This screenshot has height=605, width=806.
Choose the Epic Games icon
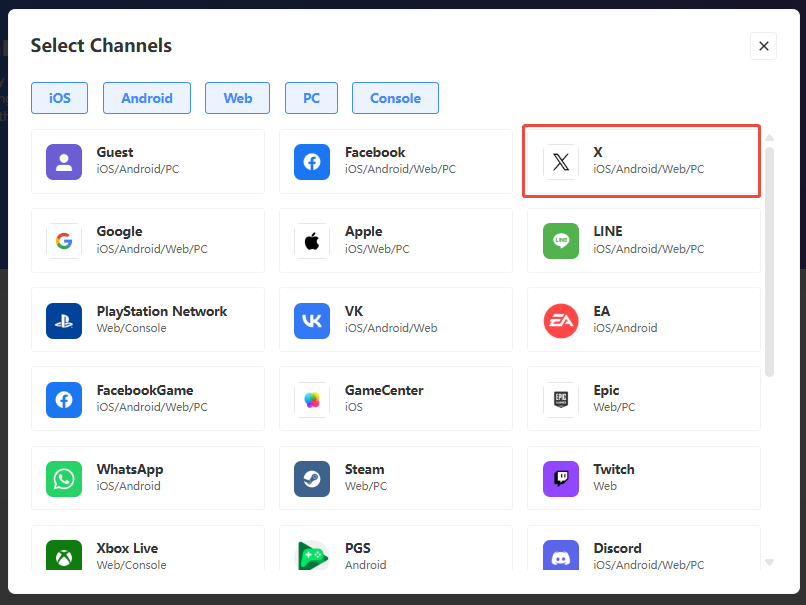pos(560,399)
